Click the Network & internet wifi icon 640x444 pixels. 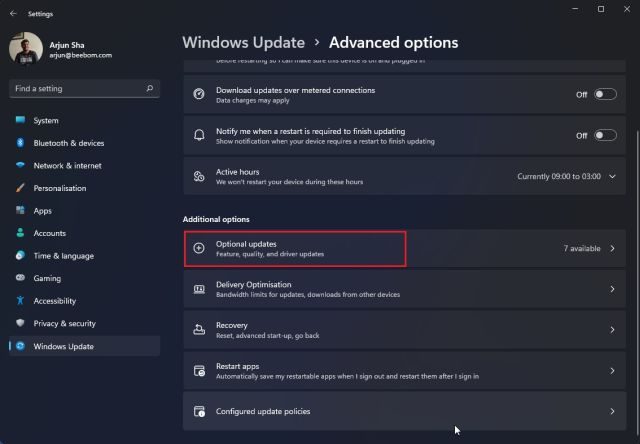(20, 165)
